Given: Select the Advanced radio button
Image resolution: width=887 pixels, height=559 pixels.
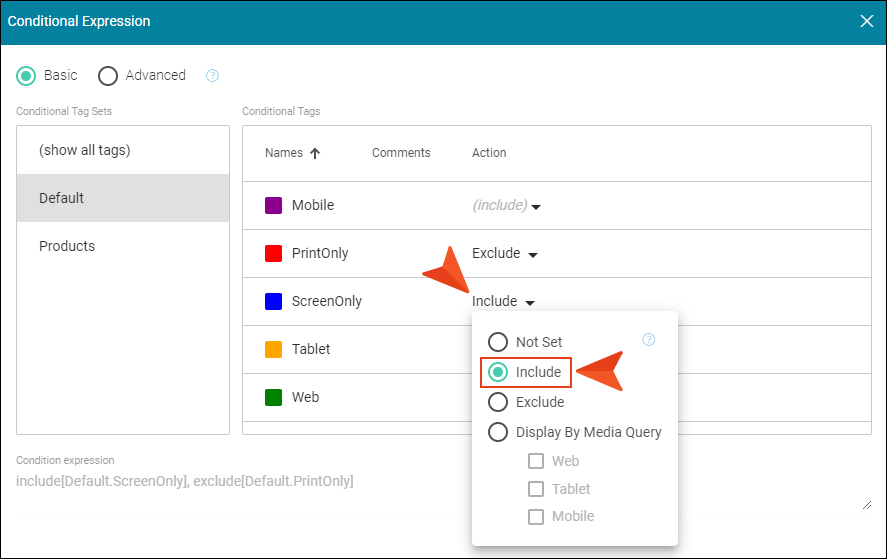Looking at the screenshot, I should coord(107,75).
